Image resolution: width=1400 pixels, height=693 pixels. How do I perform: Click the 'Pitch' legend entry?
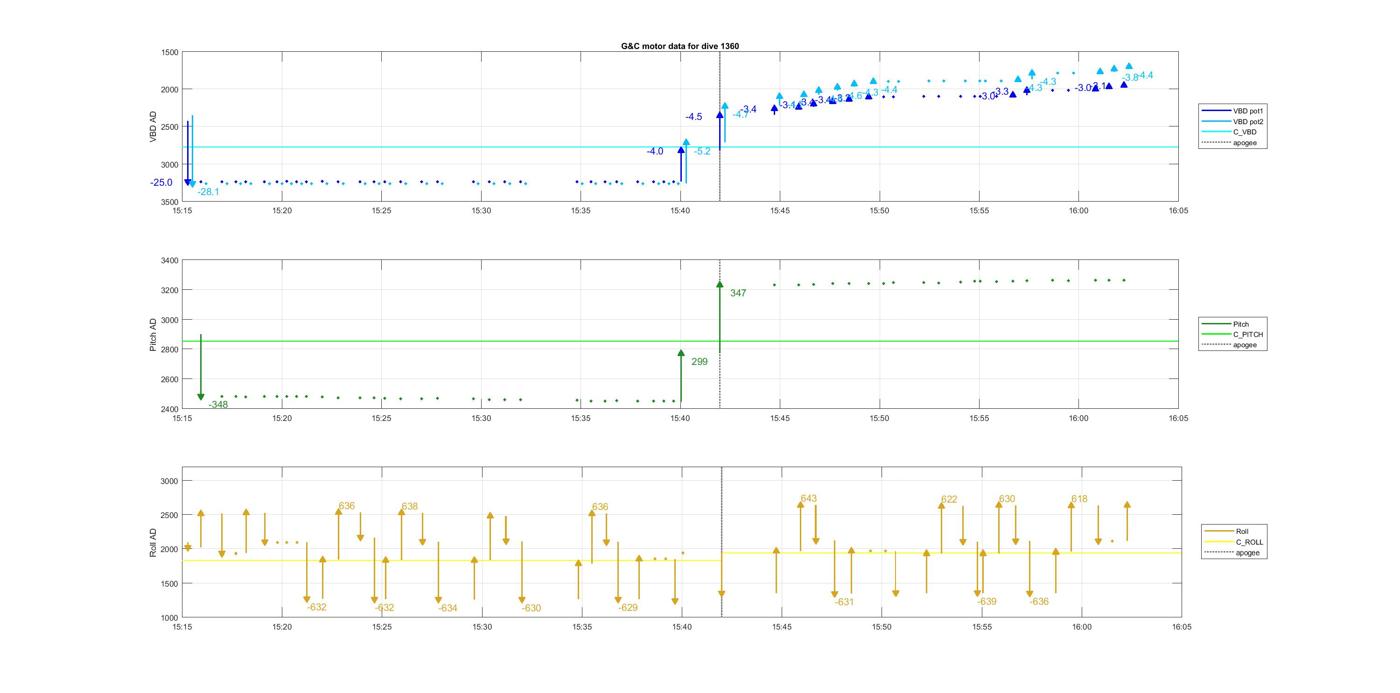tap(1240, 324)
